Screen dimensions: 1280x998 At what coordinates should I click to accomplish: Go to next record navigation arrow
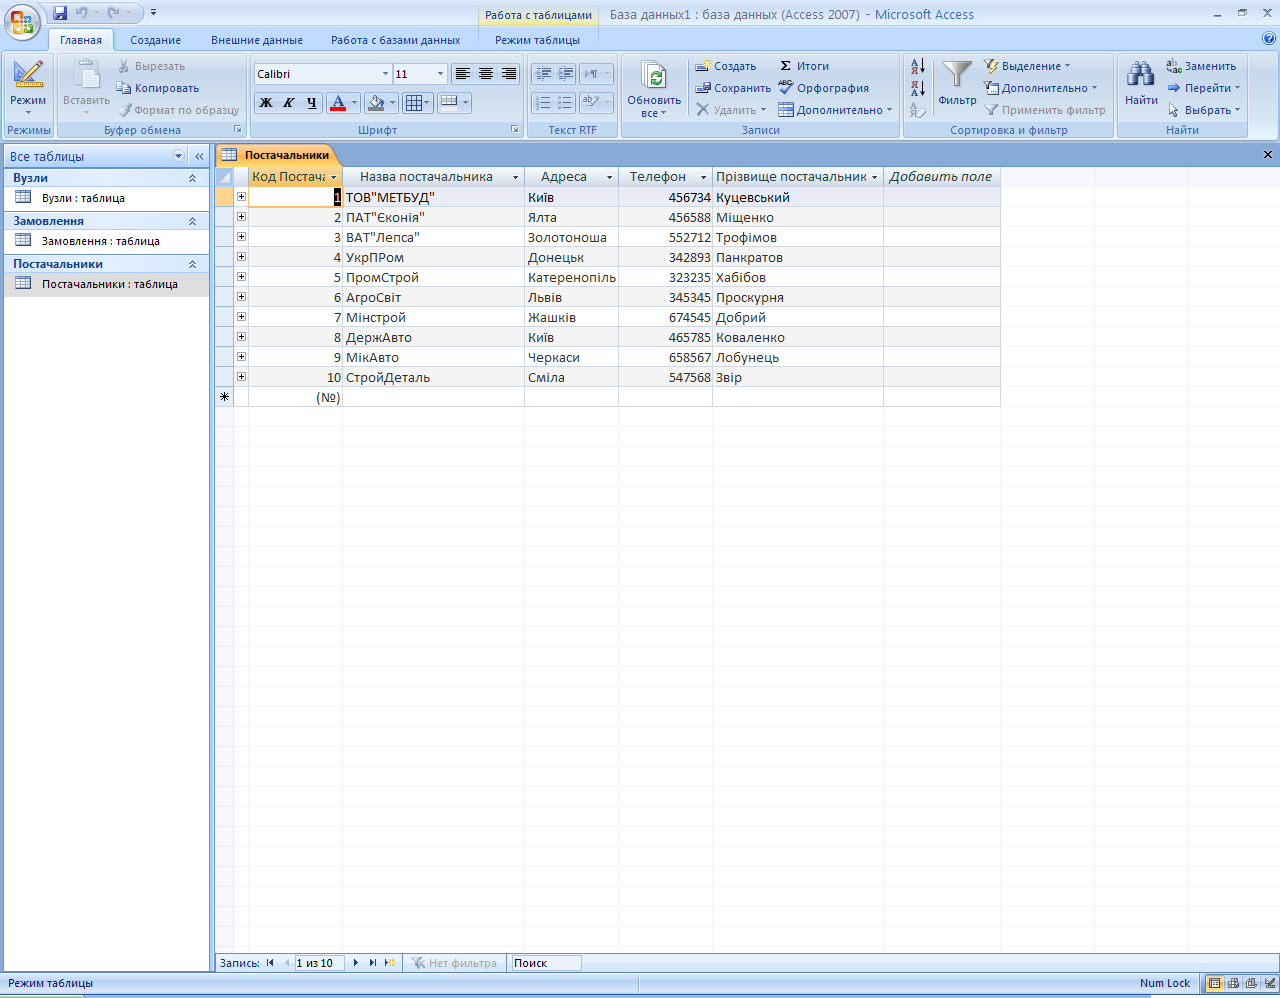(356, 963)
